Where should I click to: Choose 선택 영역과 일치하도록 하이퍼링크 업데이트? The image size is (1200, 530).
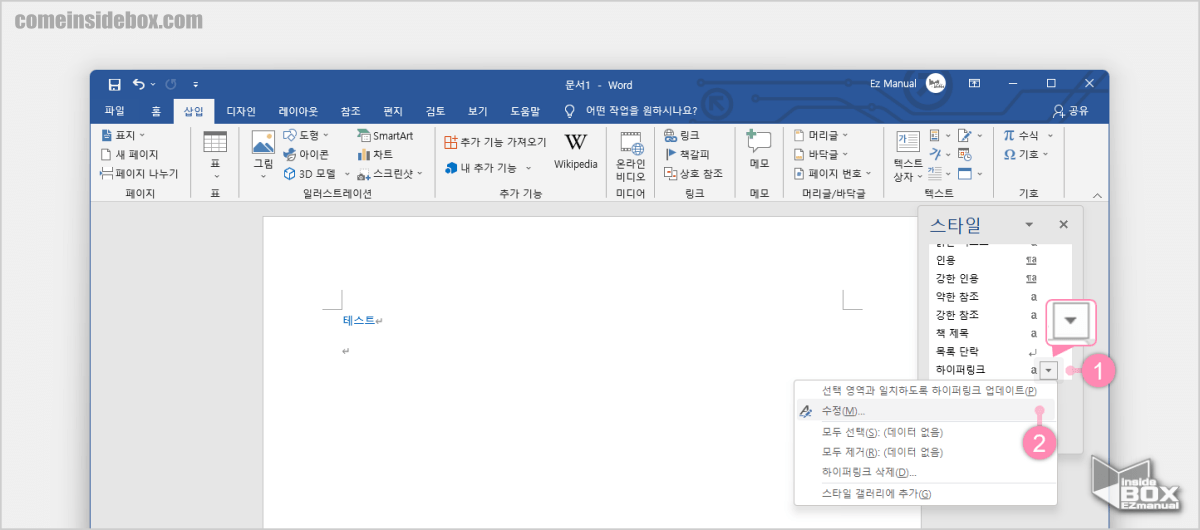pos(925,391)
